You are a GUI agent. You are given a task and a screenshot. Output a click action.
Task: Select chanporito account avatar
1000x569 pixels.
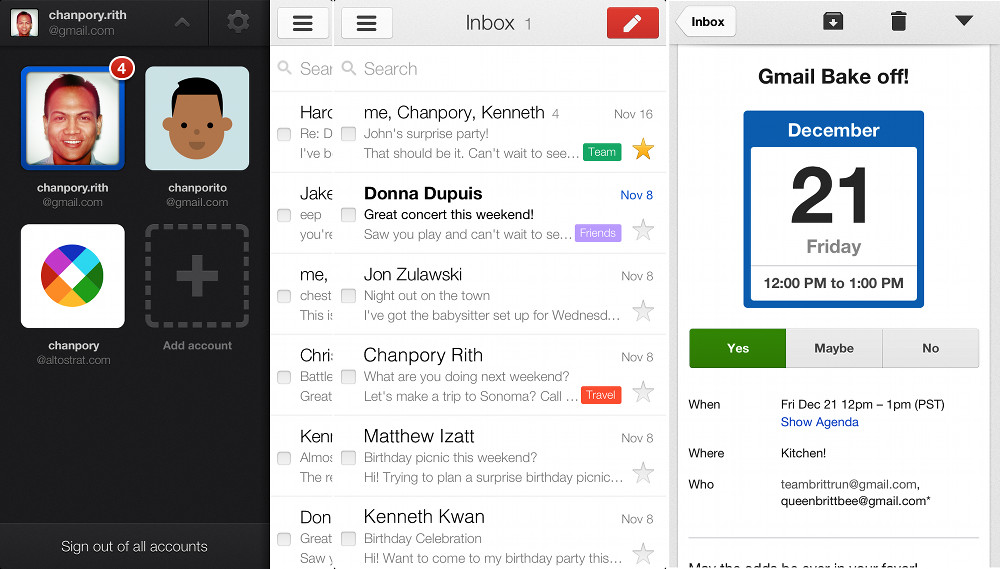coord(197,118)
